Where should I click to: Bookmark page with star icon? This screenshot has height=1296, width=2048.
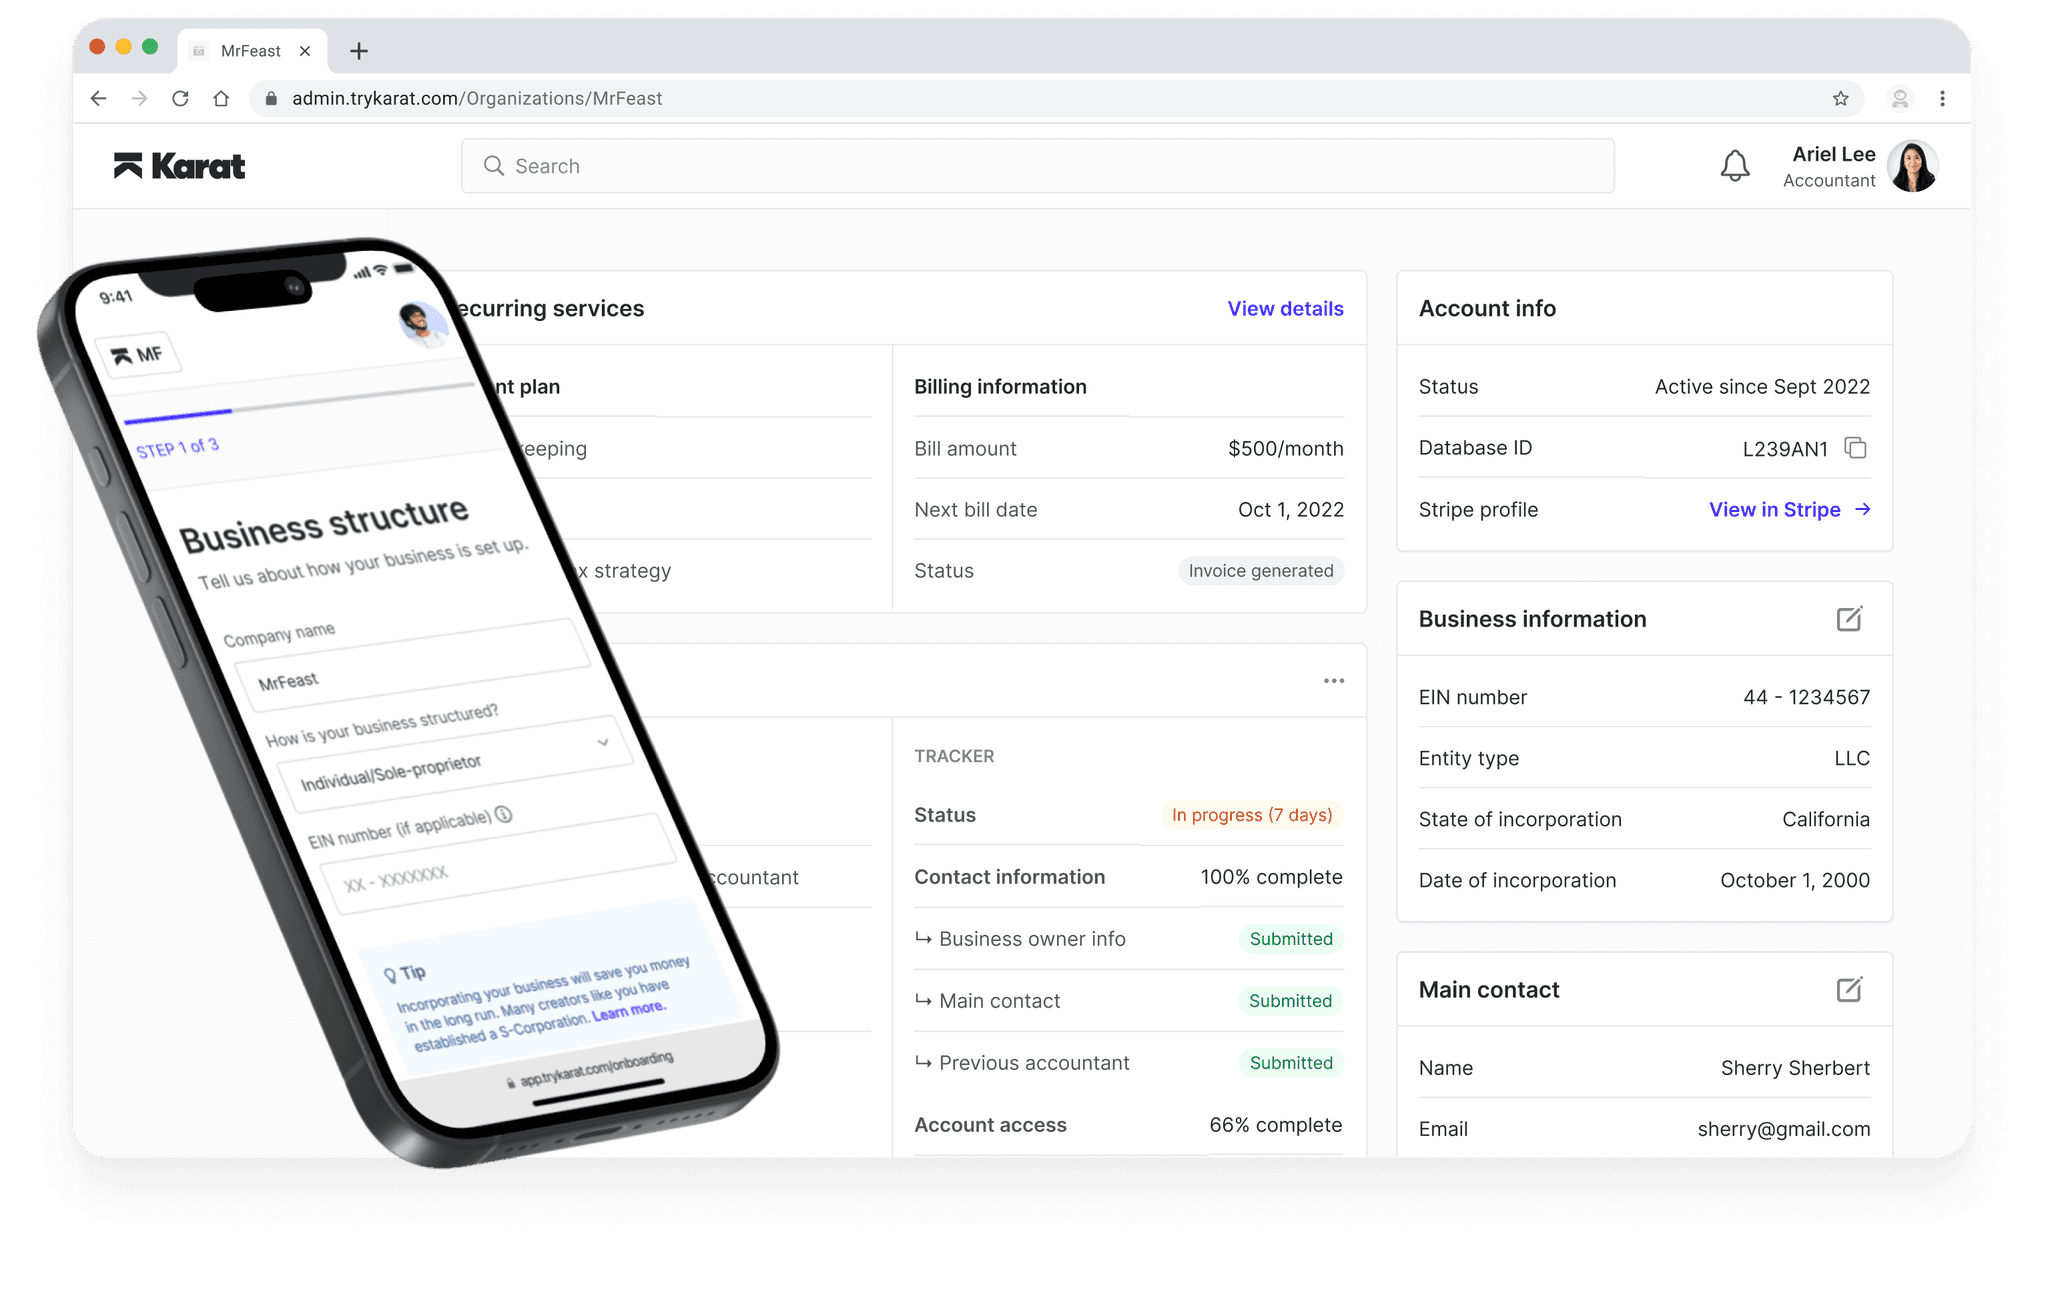1840,98
